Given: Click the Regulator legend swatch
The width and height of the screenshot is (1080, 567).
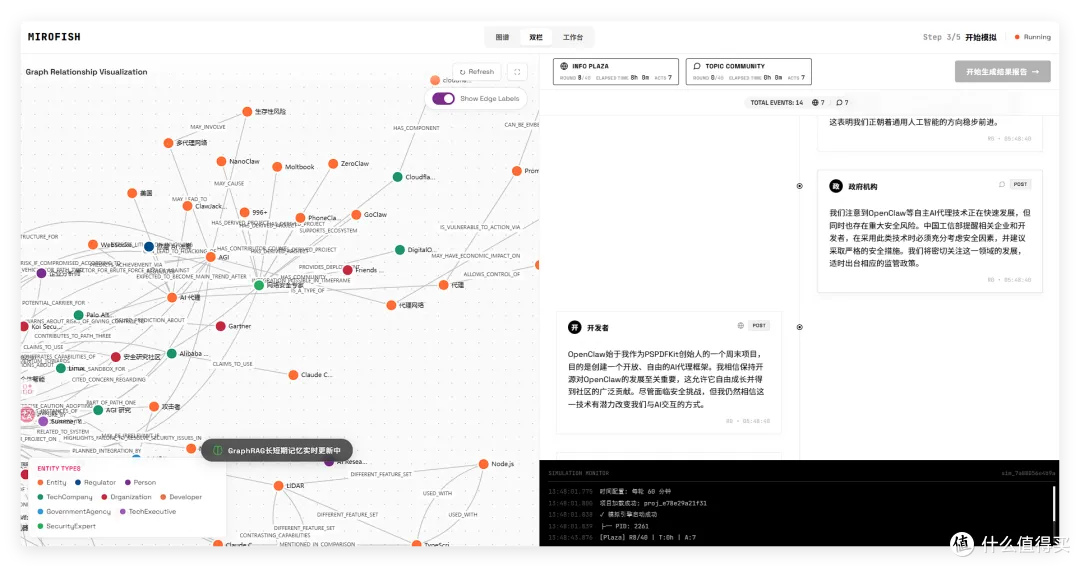Looking at the screenshot, I should coord(78,482).
